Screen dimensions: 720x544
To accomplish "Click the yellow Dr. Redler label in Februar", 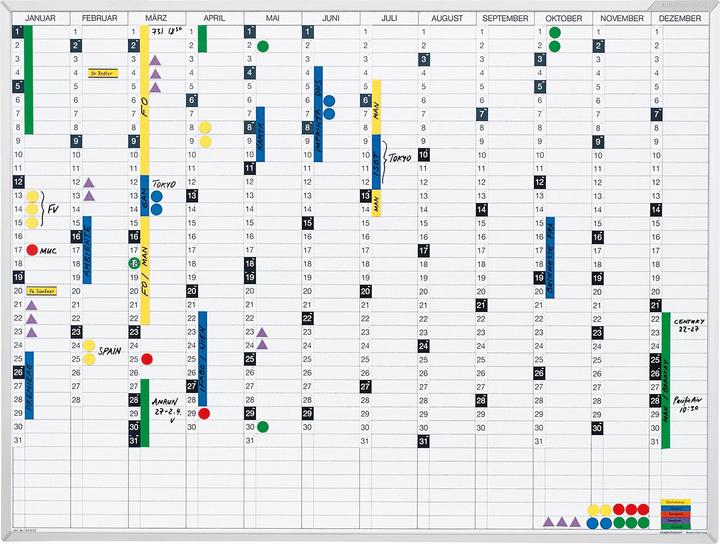I will [x=103, y=73].
